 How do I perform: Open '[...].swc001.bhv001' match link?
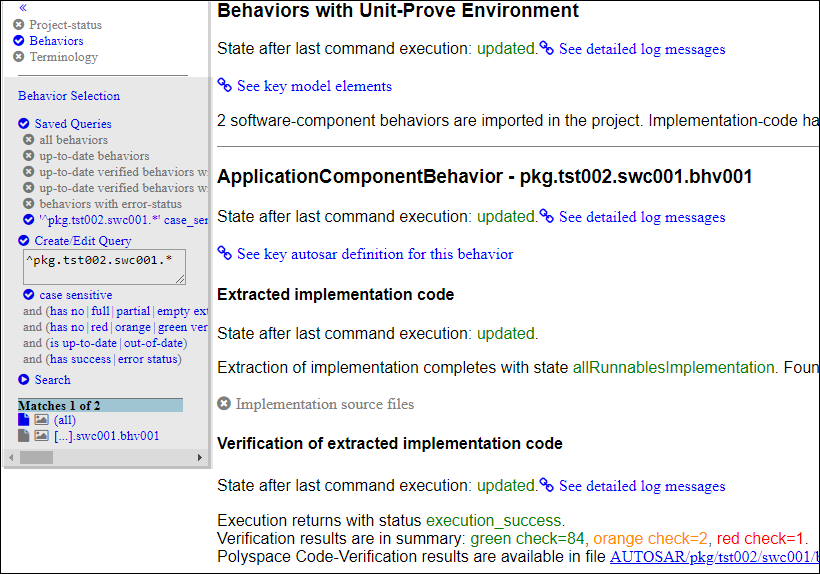[106, 436]
